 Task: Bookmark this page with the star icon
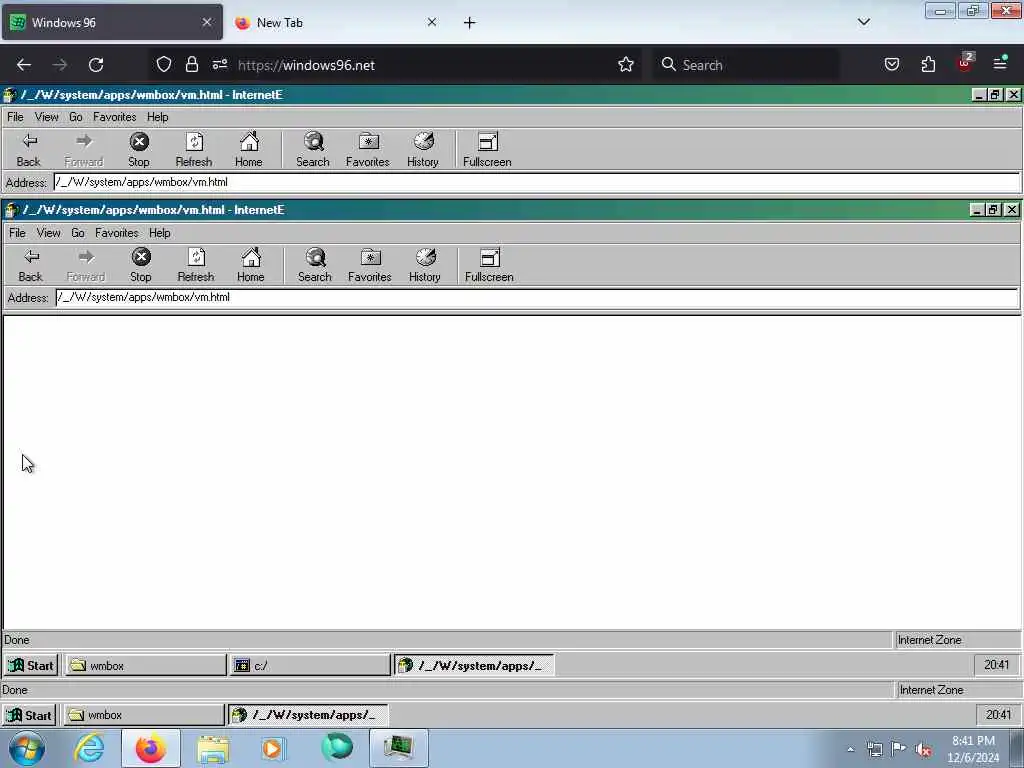pyautogui.click(x=626, y=65)
